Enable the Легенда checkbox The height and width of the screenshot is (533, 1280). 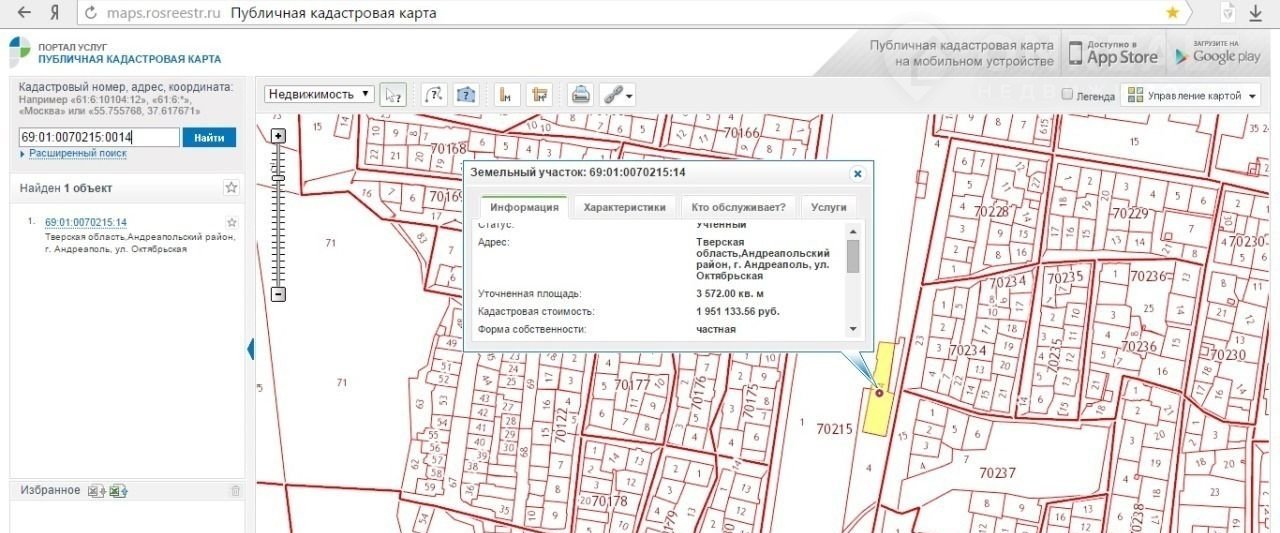click(x=1067, y=95)
